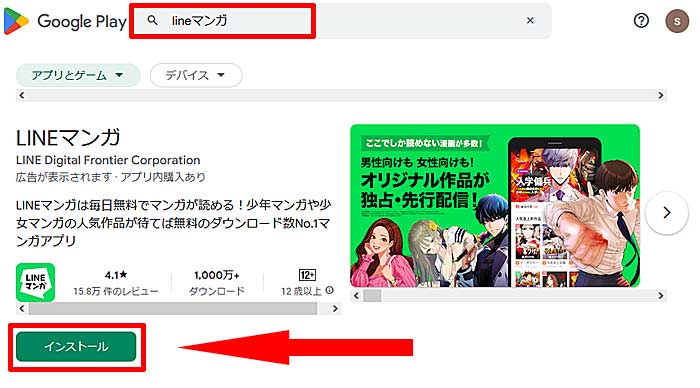Click the LINEマンガ app icon

(x=36, y=282)
